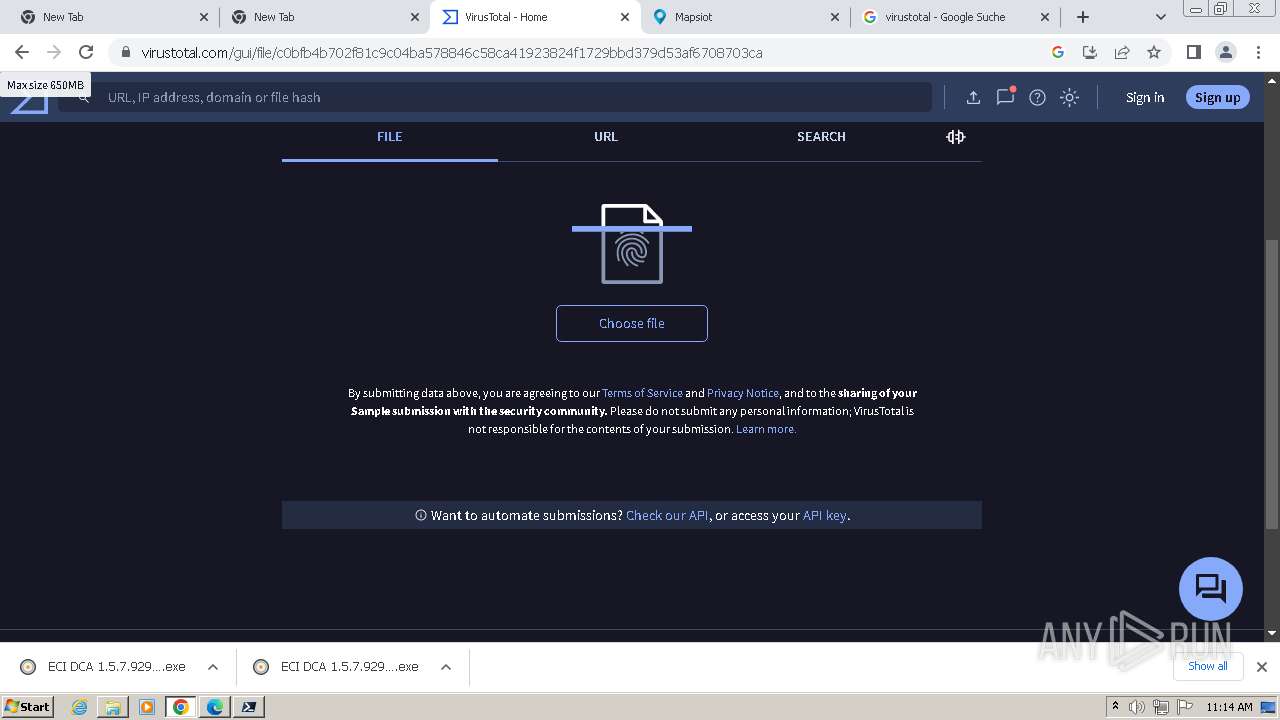Click the Choose file button
The width and height of the screenshot is (1280, 720).
point(632,323)
